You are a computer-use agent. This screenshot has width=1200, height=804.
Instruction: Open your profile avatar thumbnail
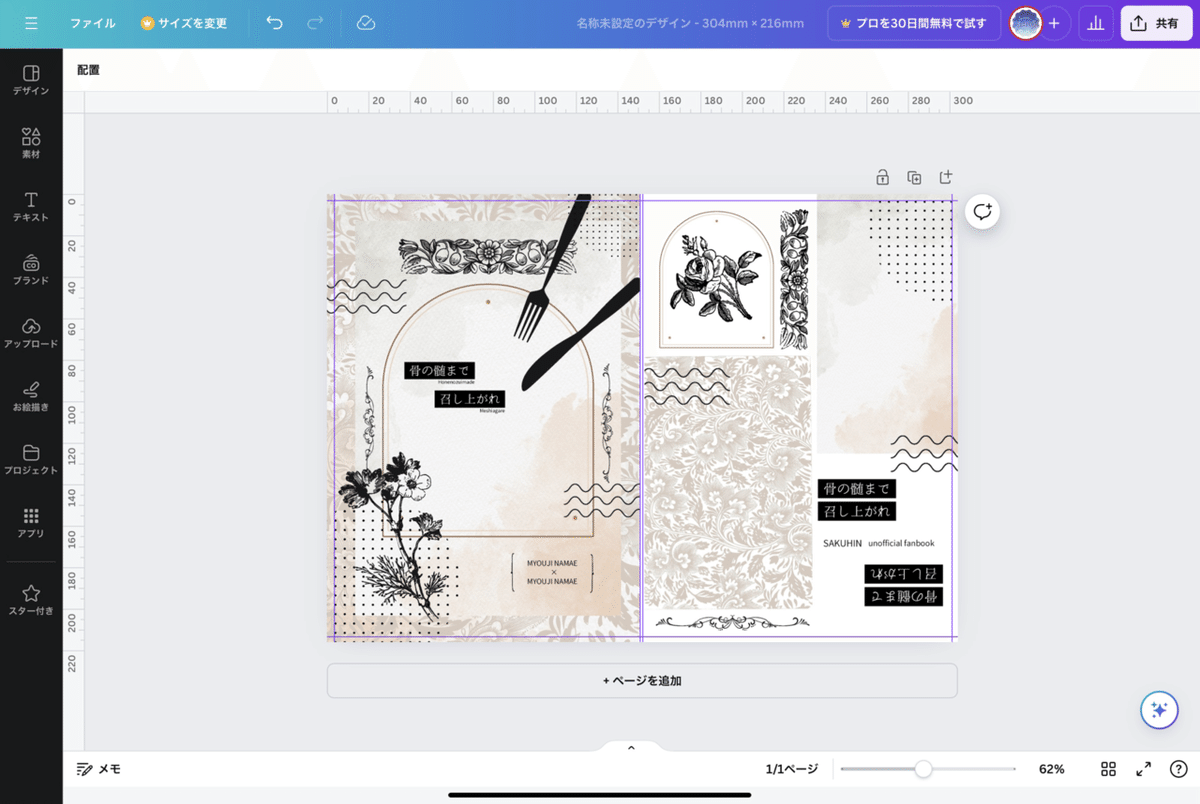pos(1026,22)
